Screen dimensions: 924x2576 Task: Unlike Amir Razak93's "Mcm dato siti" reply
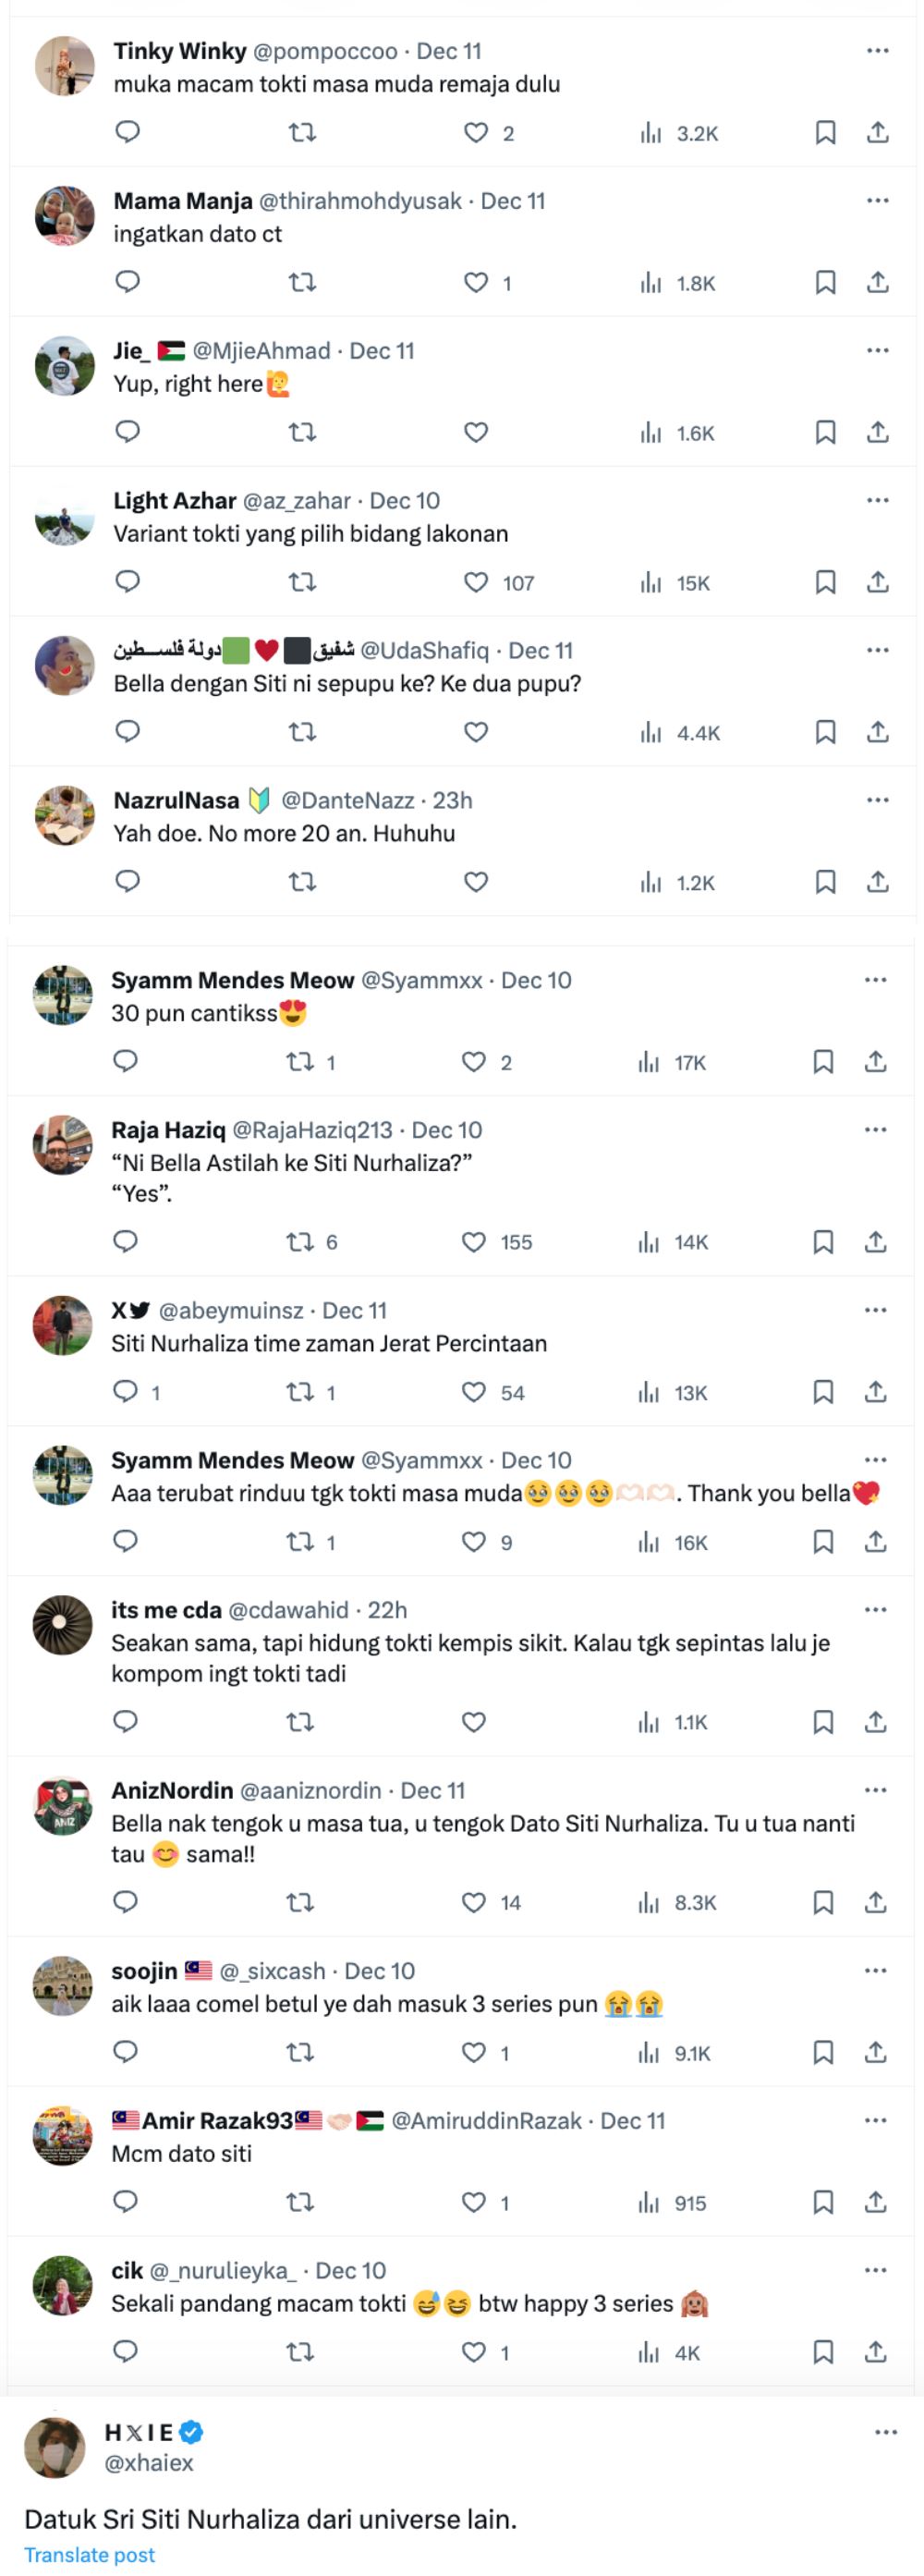(477, 2203)
